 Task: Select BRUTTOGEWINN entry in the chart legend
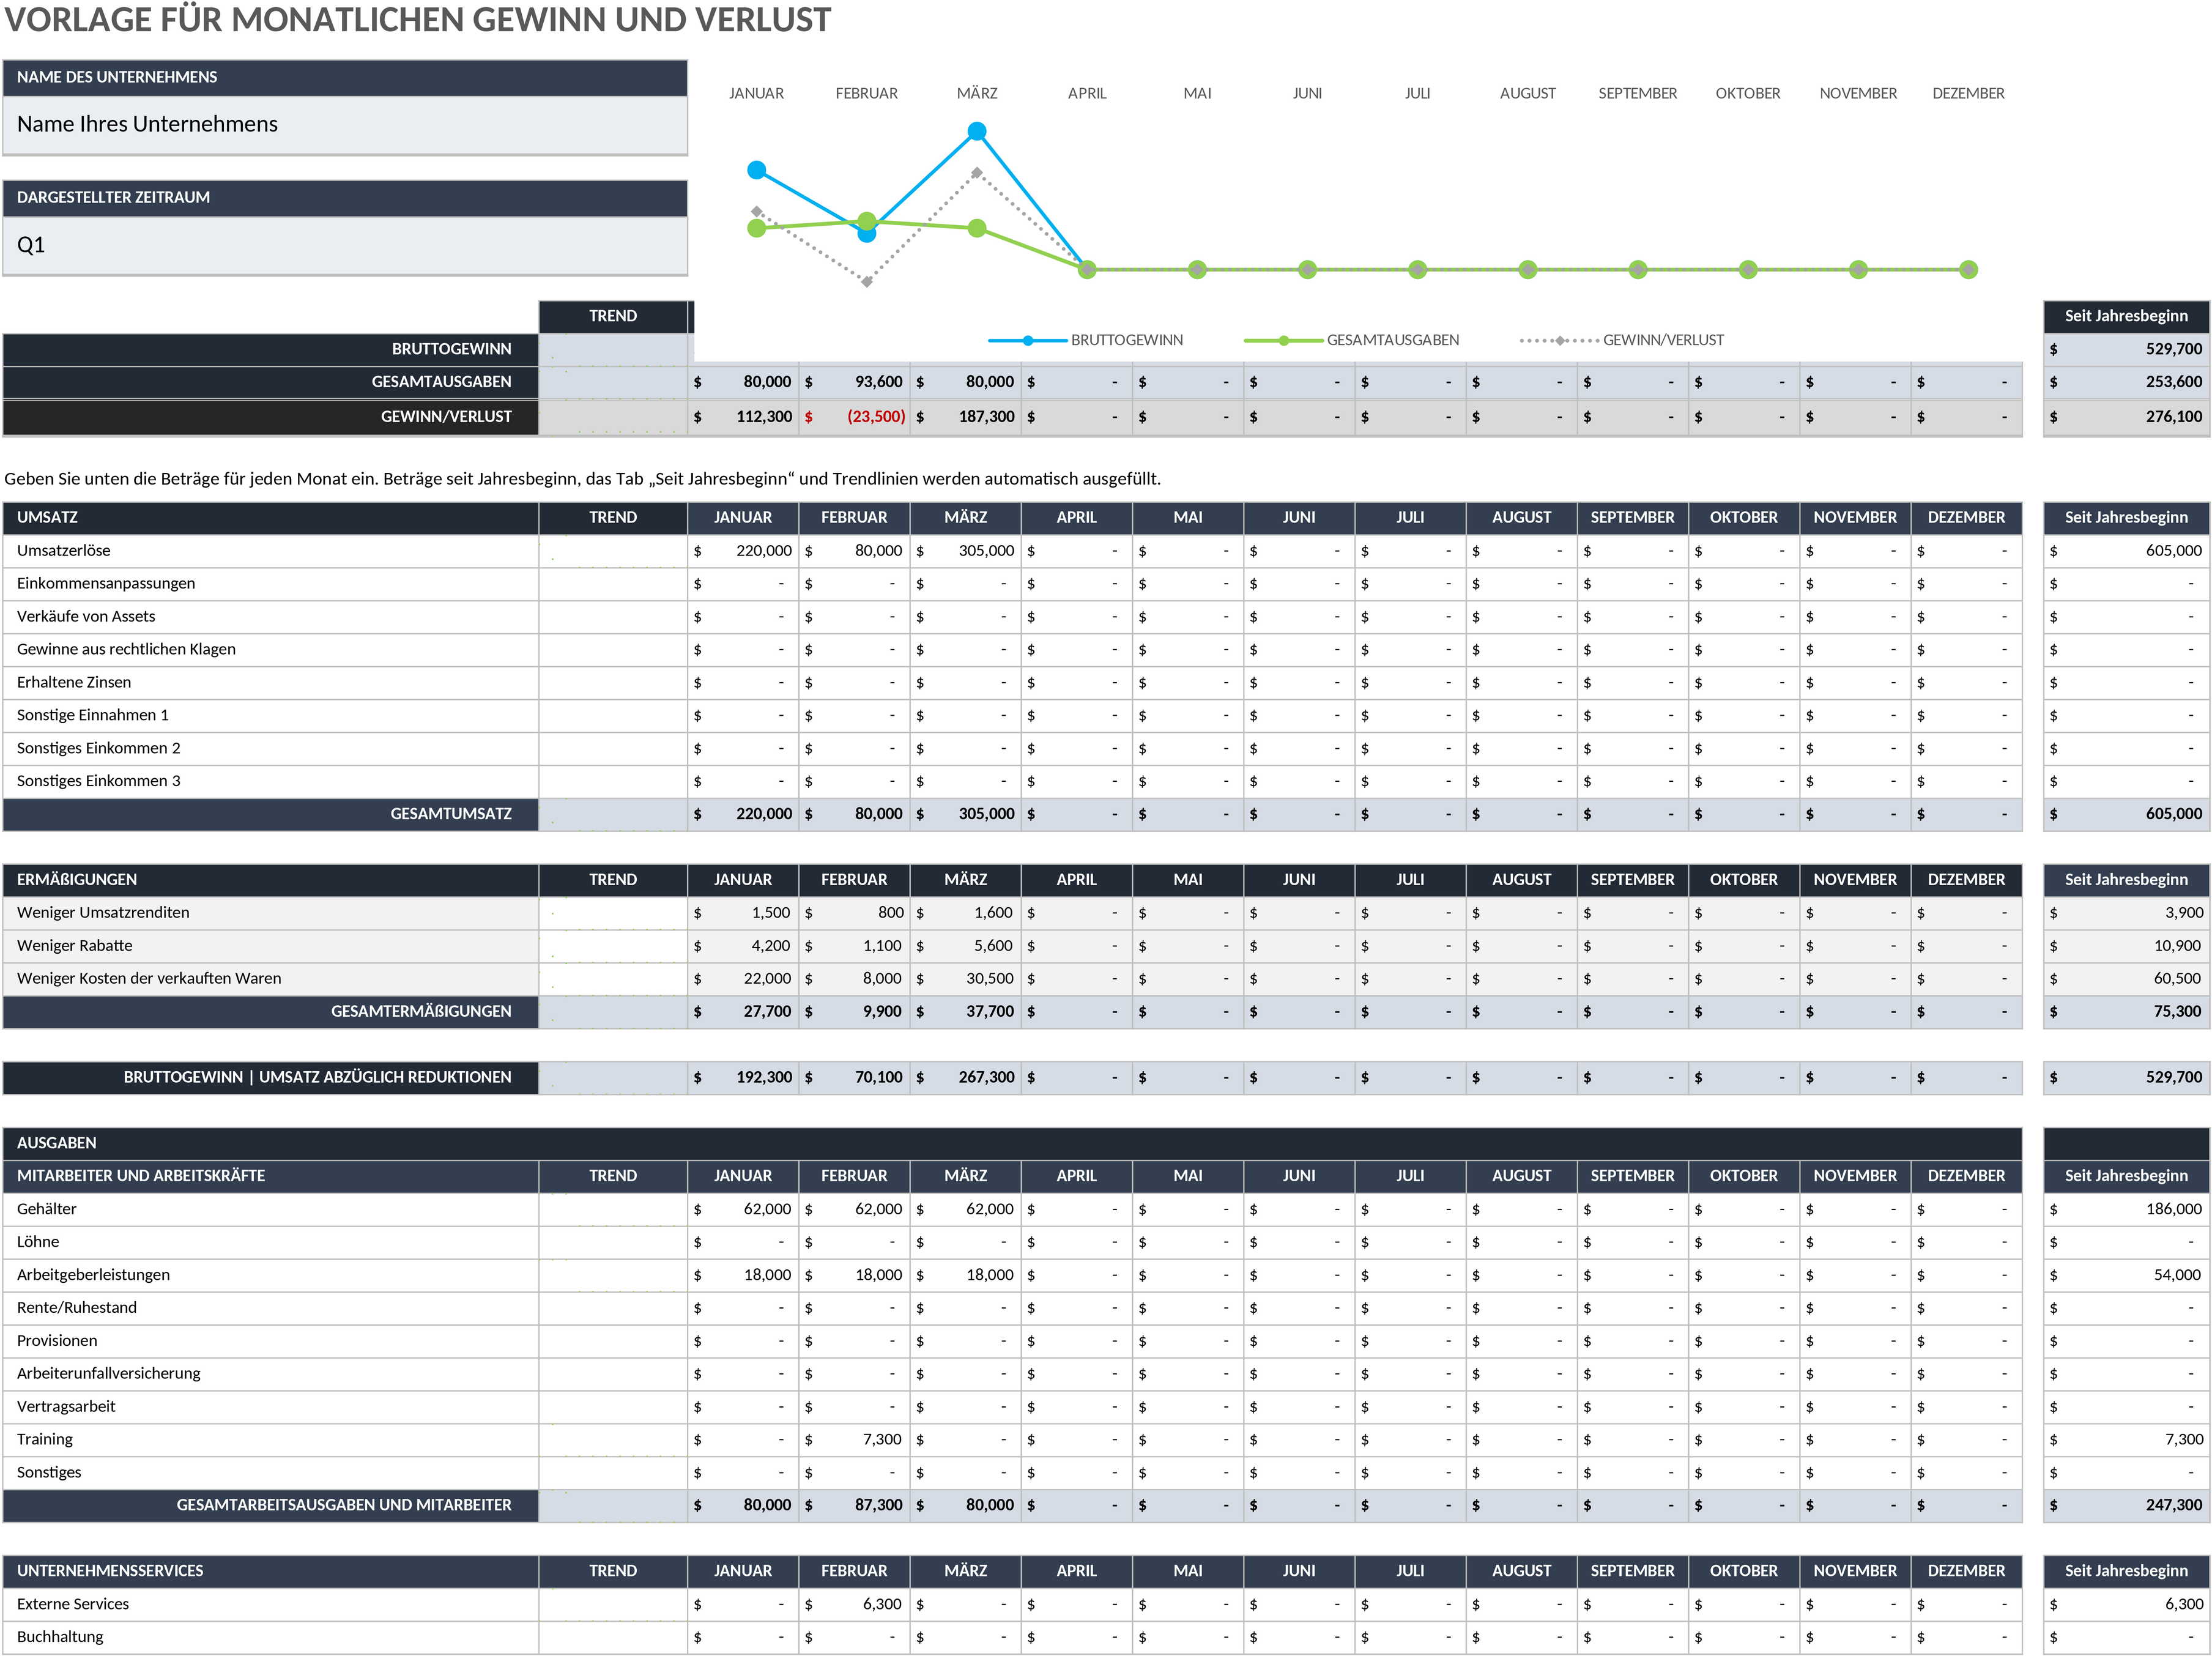1085,340
